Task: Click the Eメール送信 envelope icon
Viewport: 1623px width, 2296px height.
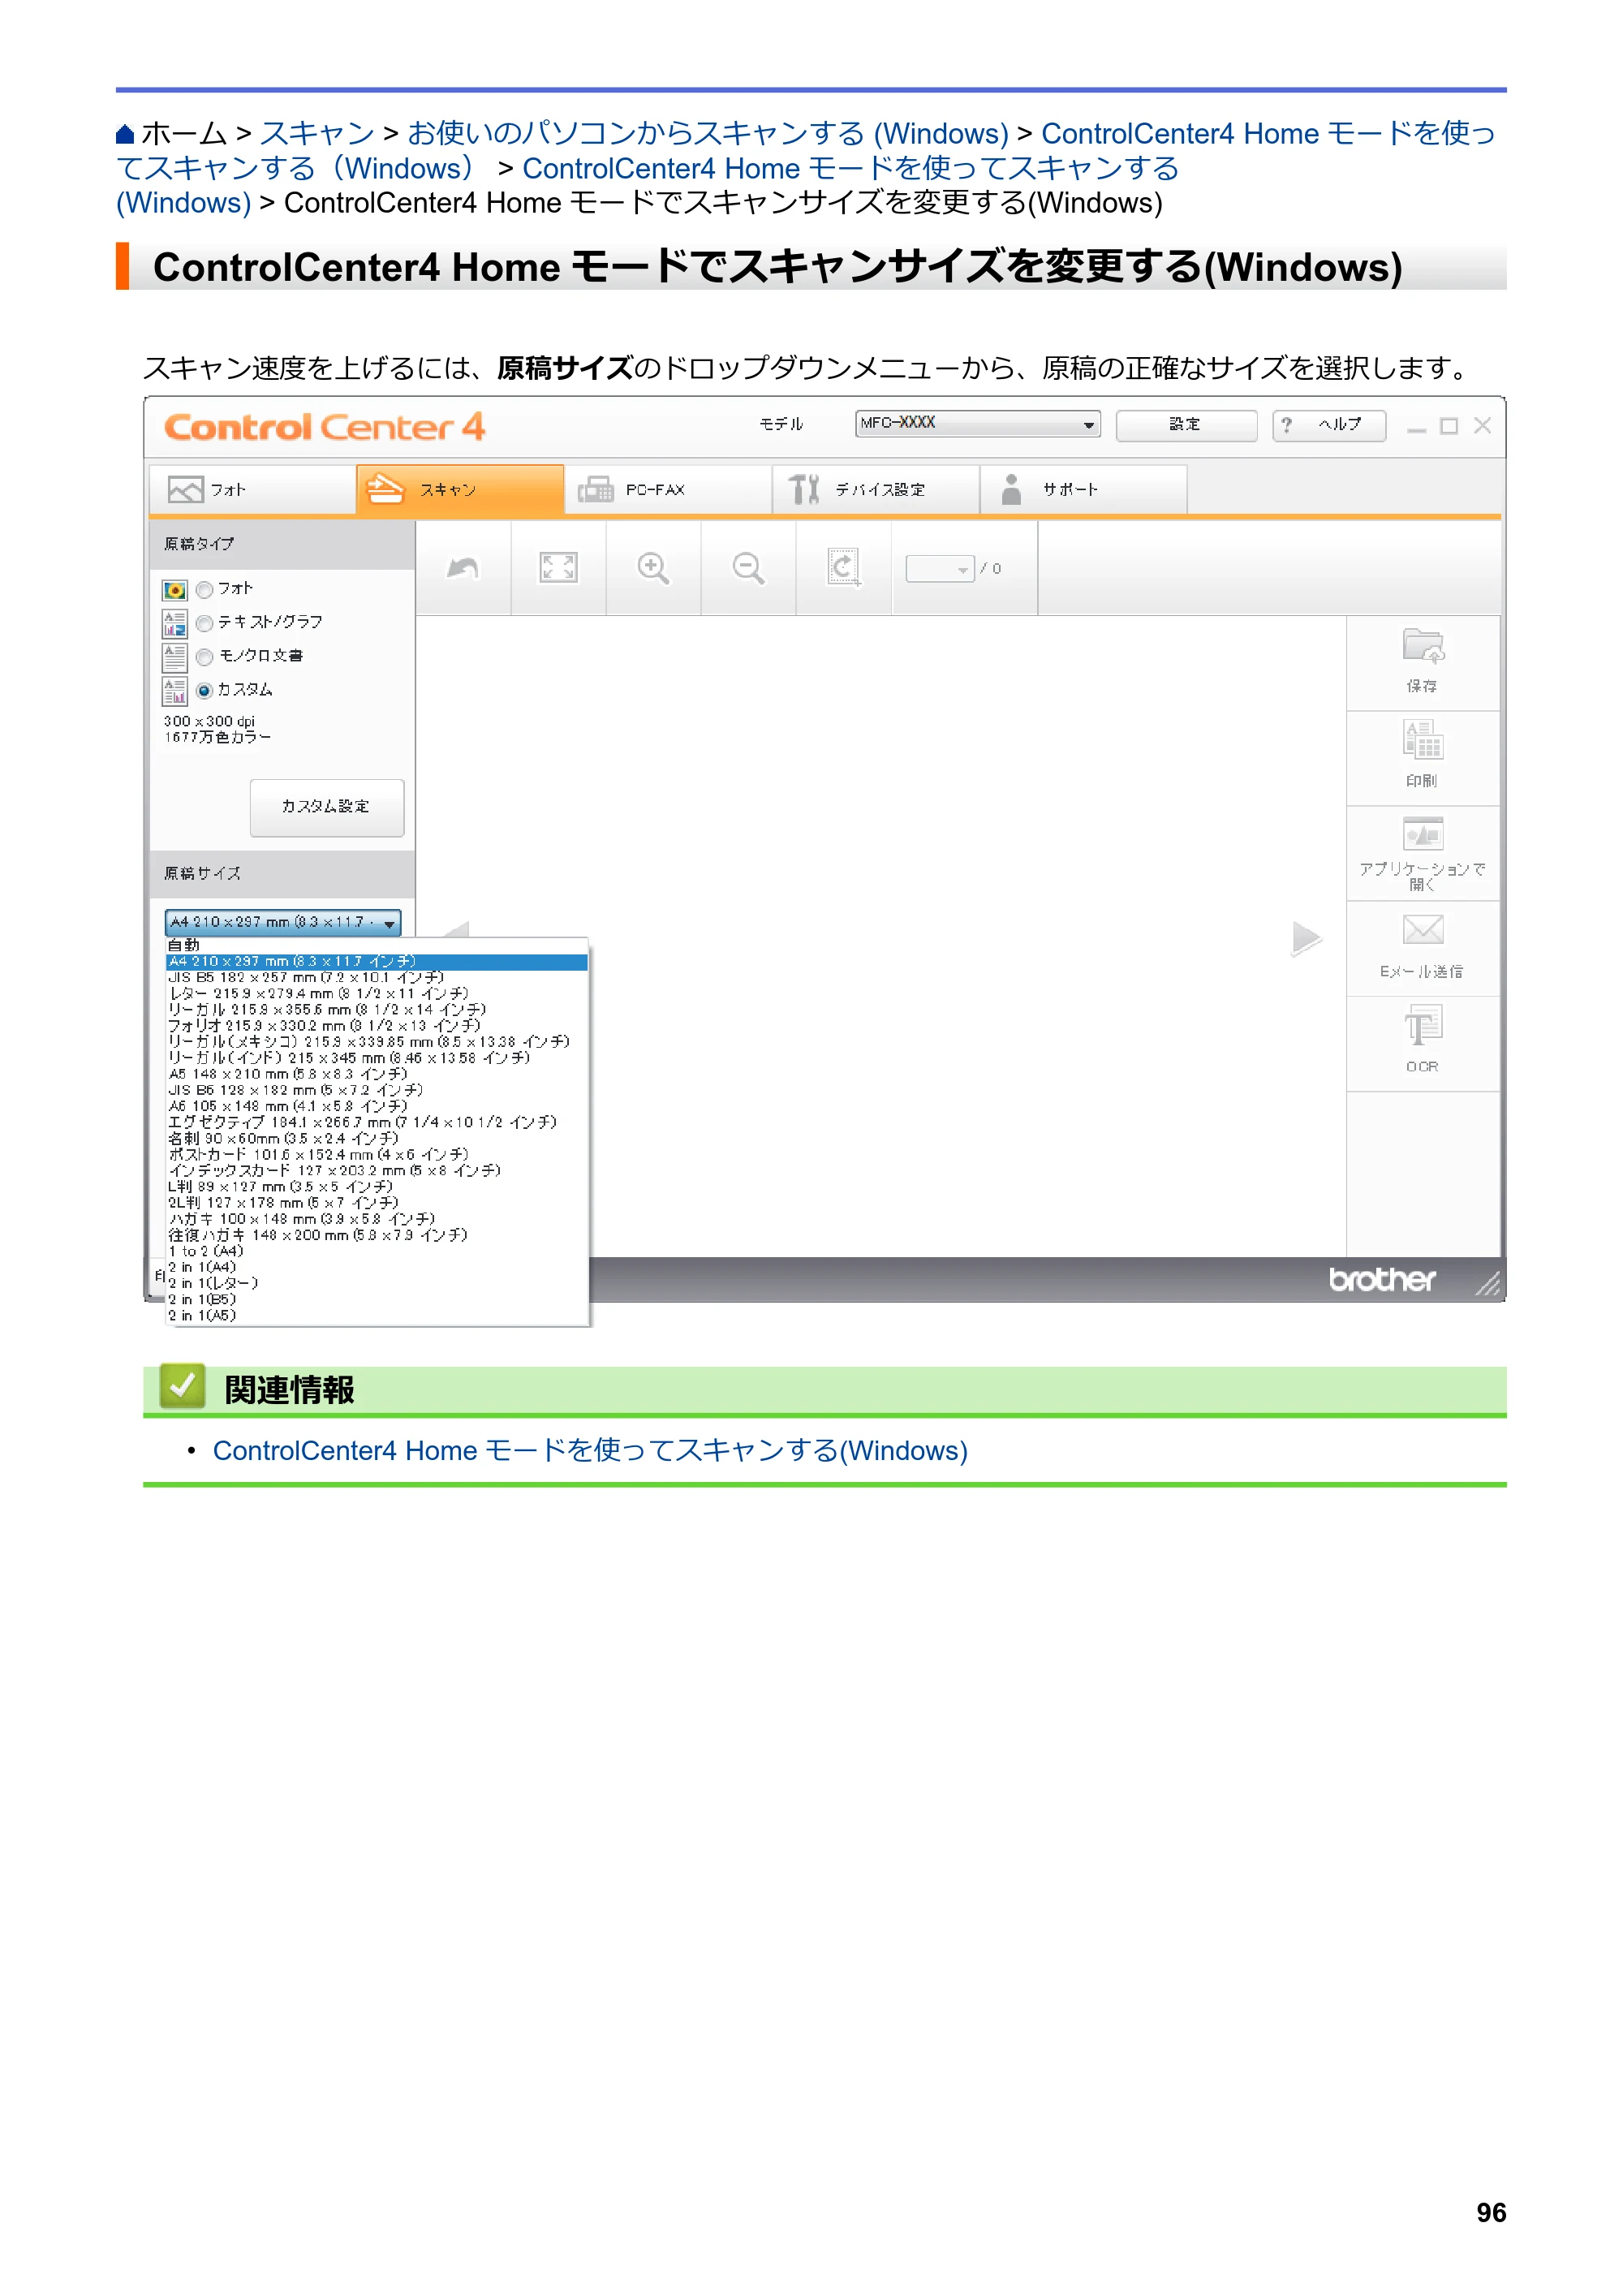Action: coord(1422,930)
